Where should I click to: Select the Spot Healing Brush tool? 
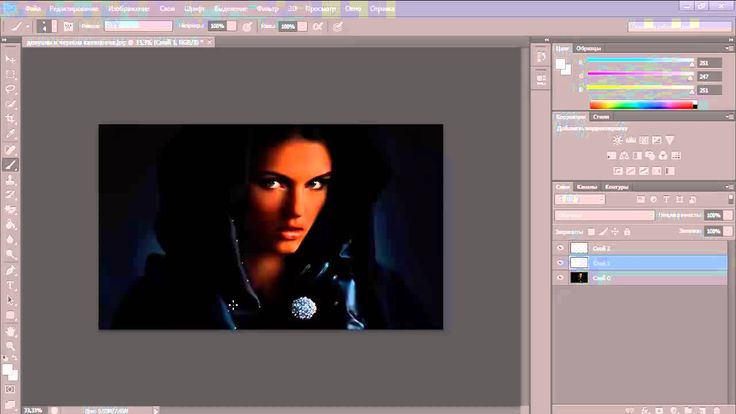(10, 150)
